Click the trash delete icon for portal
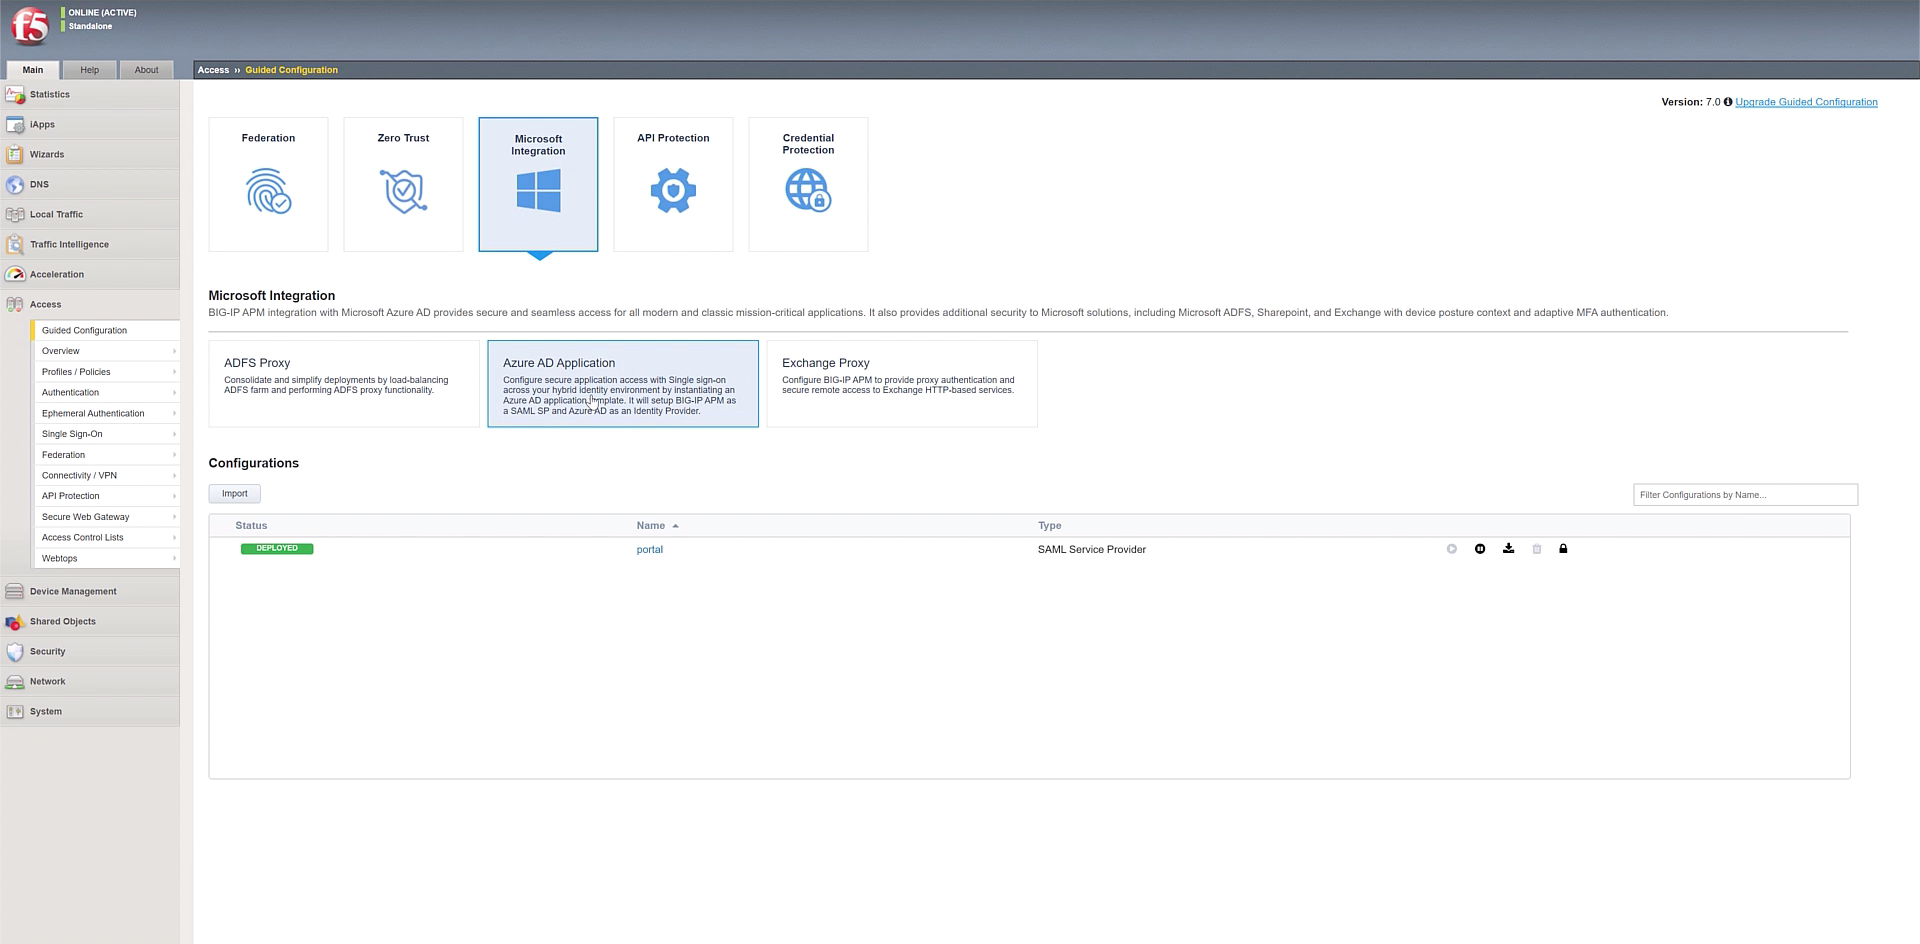This screenshot has height=944, width=1920. click(x=1537, y=549)
